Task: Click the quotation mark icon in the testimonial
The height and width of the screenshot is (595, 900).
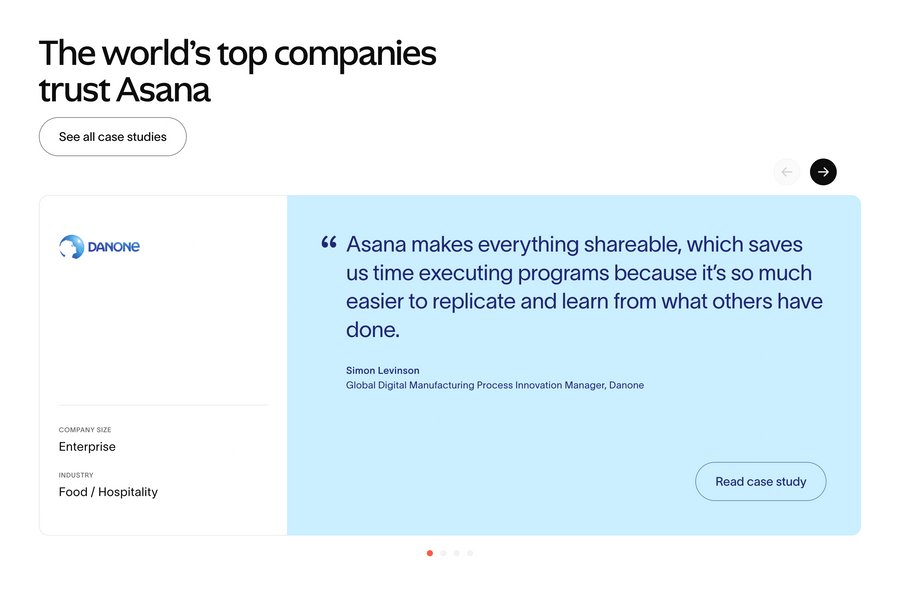Action: (328, 241)
